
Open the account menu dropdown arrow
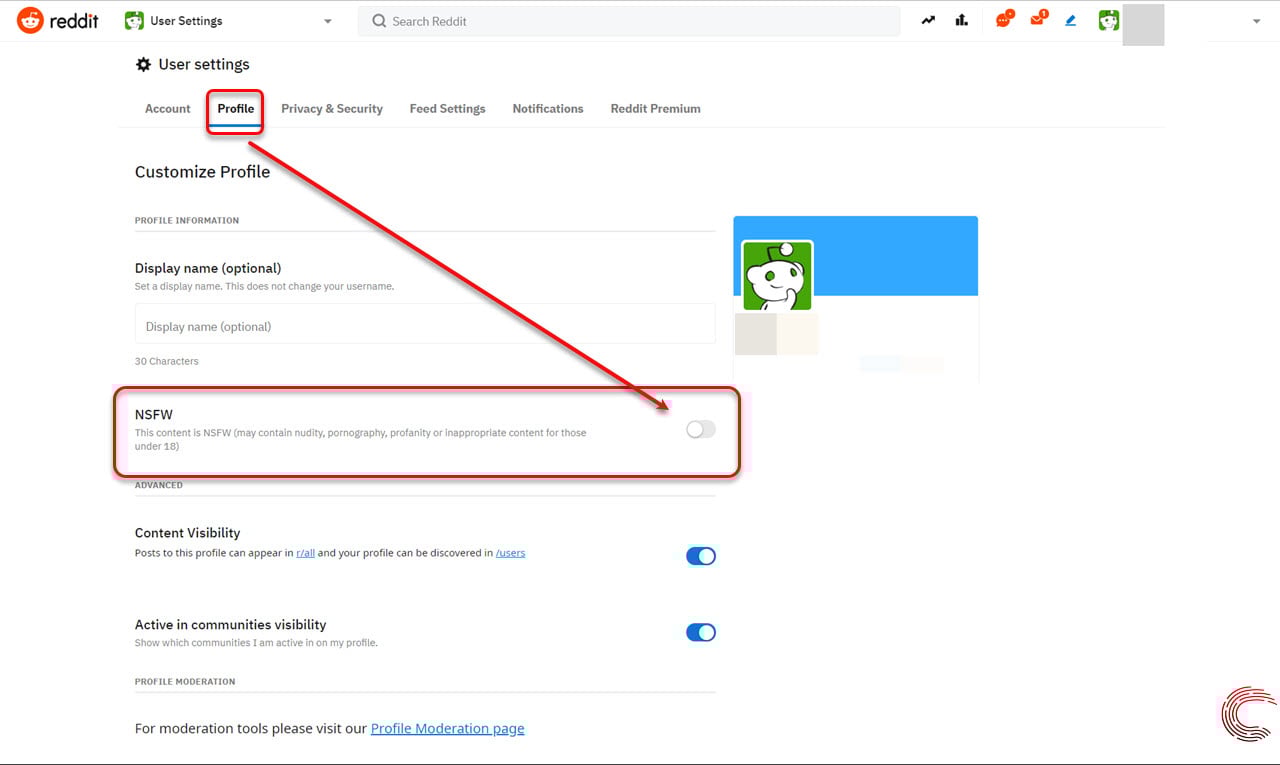coord(1257,21)
